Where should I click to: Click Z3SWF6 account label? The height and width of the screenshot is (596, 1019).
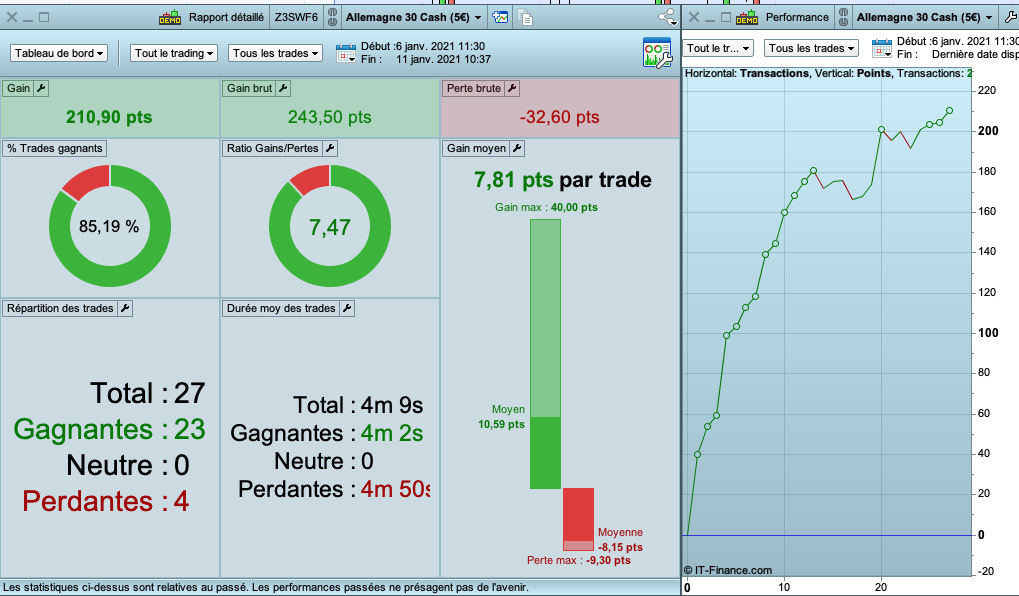pos(296,18)
